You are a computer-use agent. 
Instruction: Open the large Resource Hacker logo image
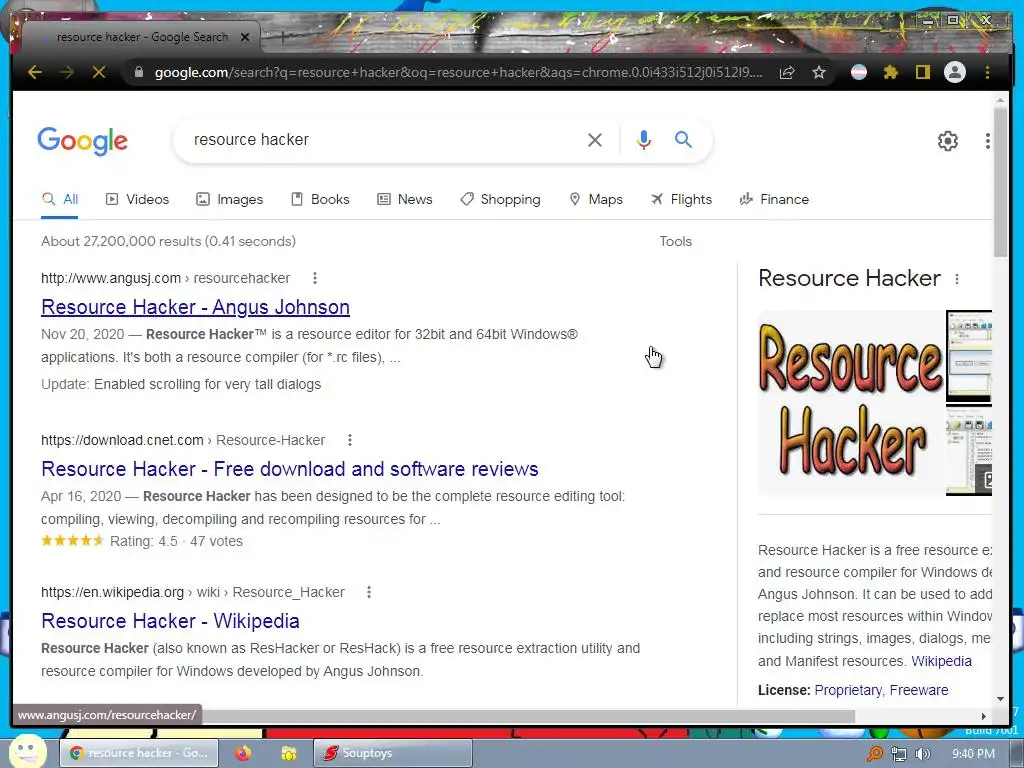coord(851,403)
